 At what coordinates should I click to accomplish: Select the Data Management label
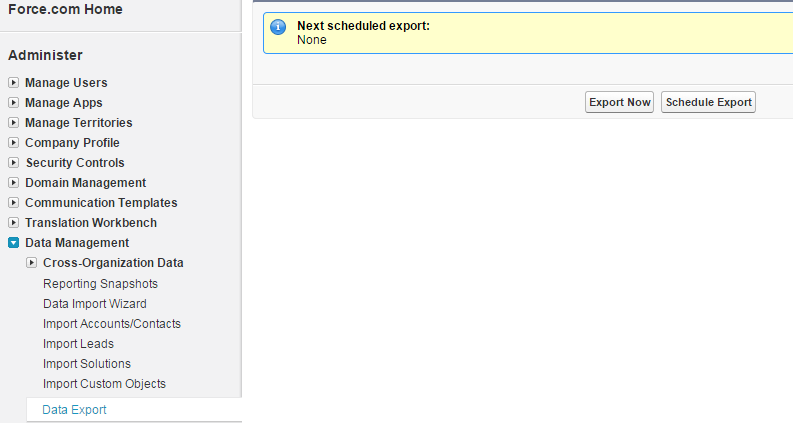tap(77, 243)
